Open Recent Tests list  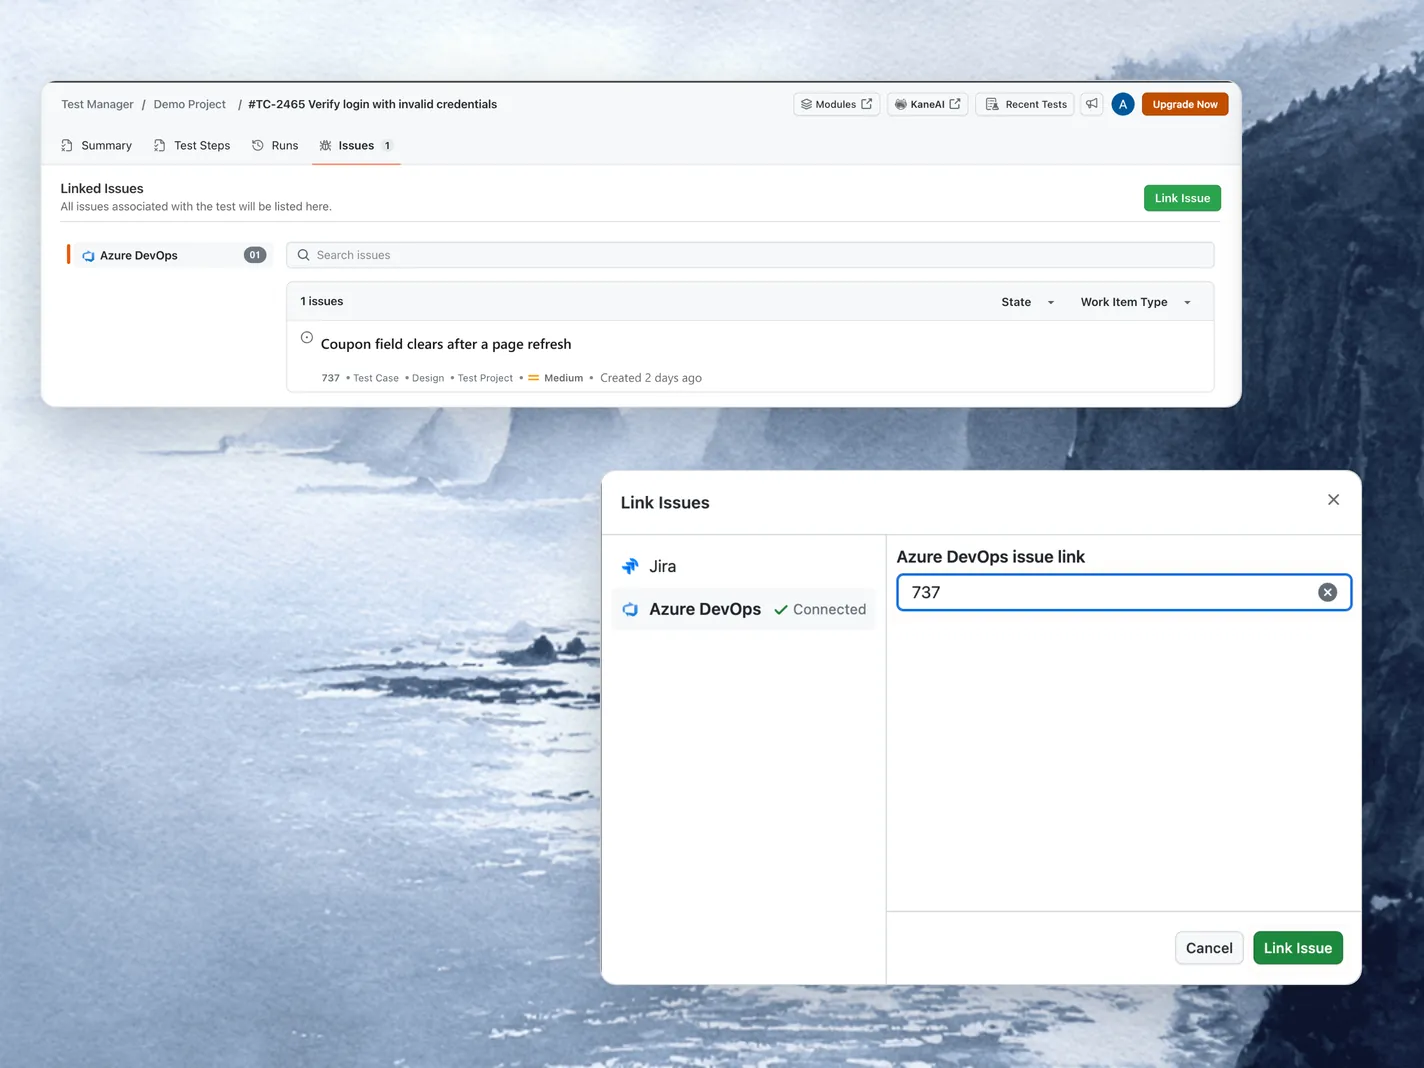1025,104
